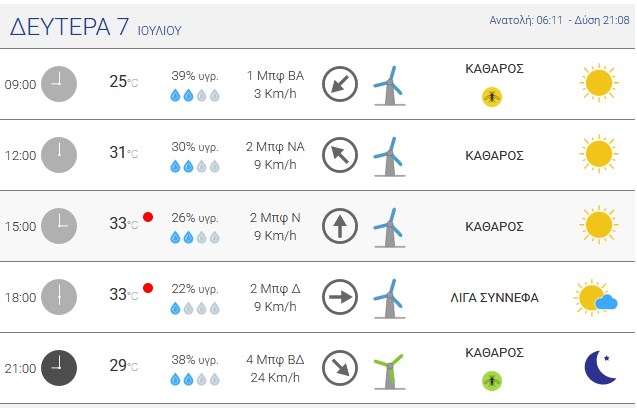Click the right-pointing wind arrow at 18:00
This screenshot has height=408, width=637.
(x=340, y=297)
